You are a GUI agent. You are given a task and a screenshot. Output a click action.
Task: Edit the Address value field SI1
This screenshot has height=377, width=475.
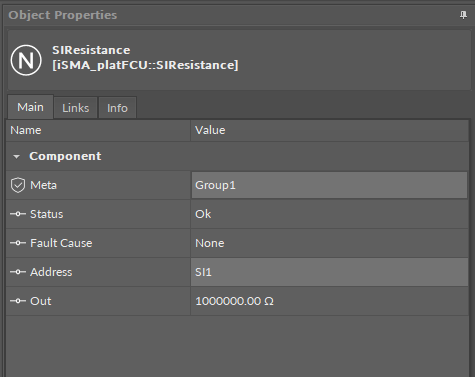tap(329, 272)
